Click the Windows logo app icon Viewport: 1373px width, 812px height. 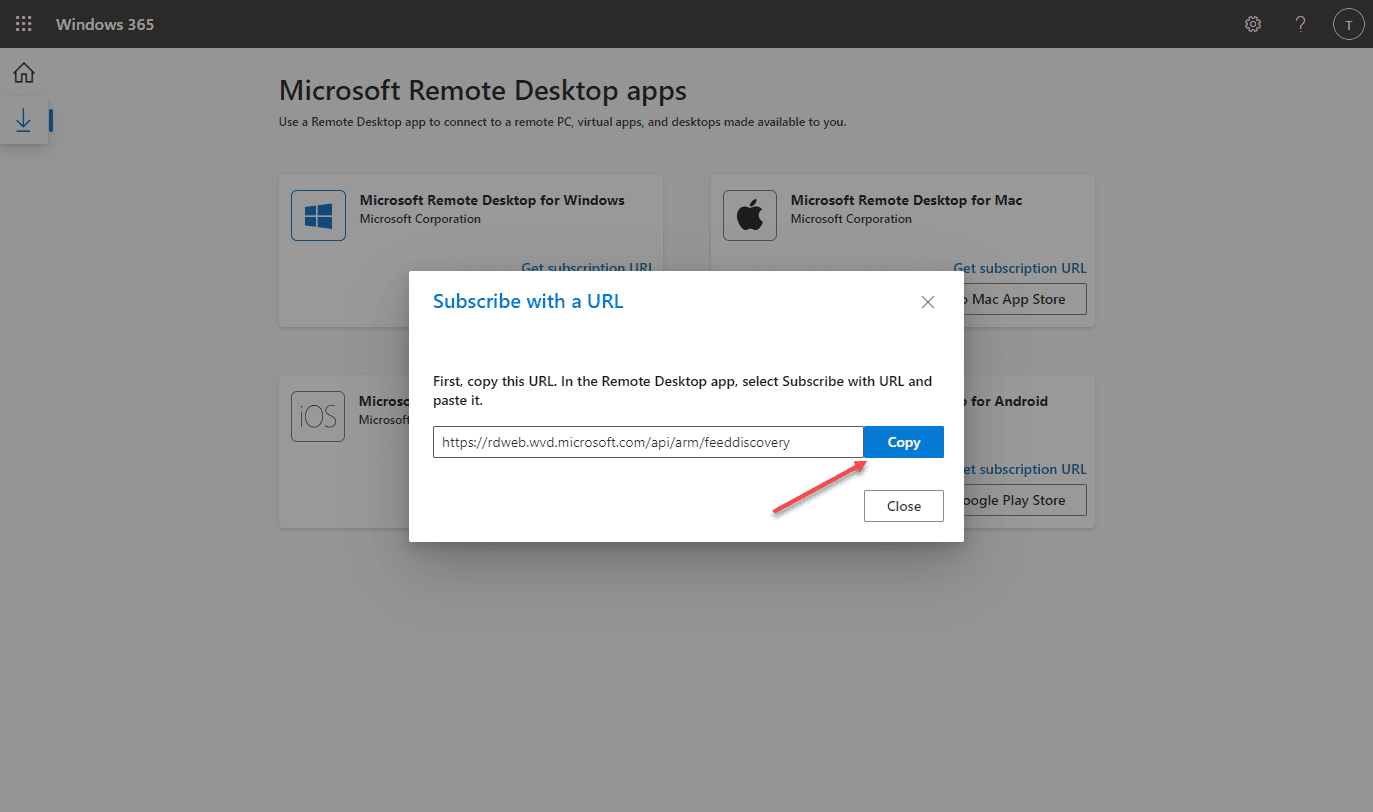click(x=318, y=215)
